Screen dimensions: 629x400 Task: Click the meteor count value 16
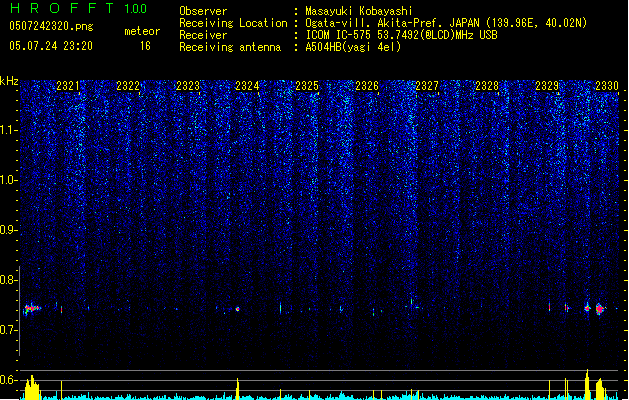pyautogui.click(x=145, y=46)
